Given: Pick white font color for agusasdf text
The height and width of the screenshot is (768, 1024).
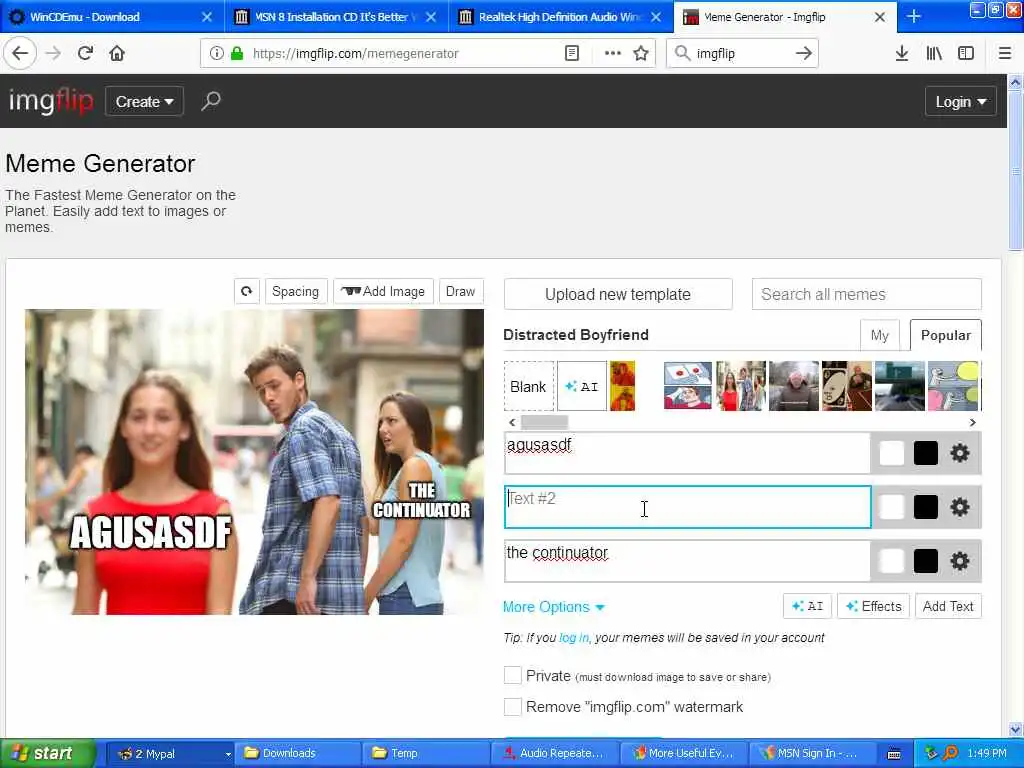Looking at the screenshot, I should (x=891, y=453).
